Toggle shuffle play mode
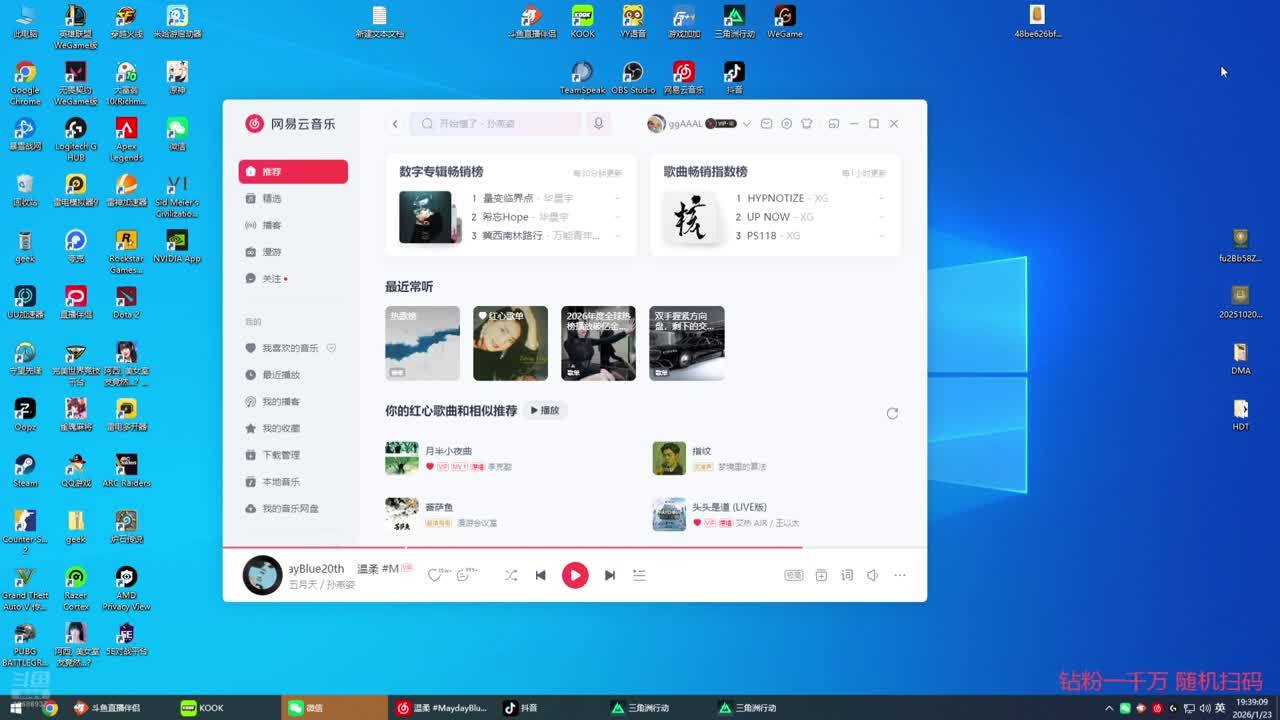The image size is (1280, 720). (x=511, y=576)
